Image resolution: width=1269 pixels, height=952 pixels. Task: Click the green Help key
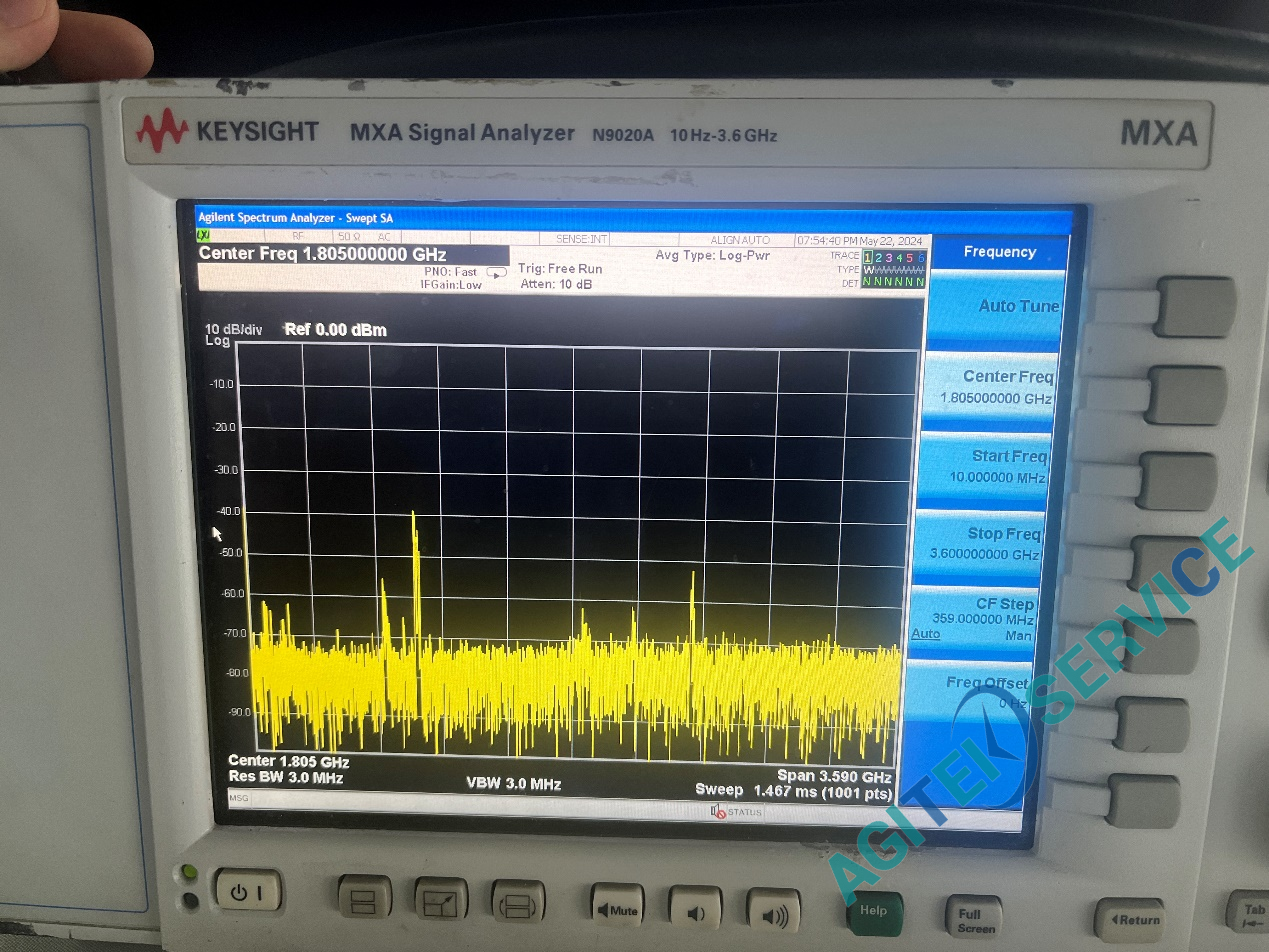pos(874,914)
